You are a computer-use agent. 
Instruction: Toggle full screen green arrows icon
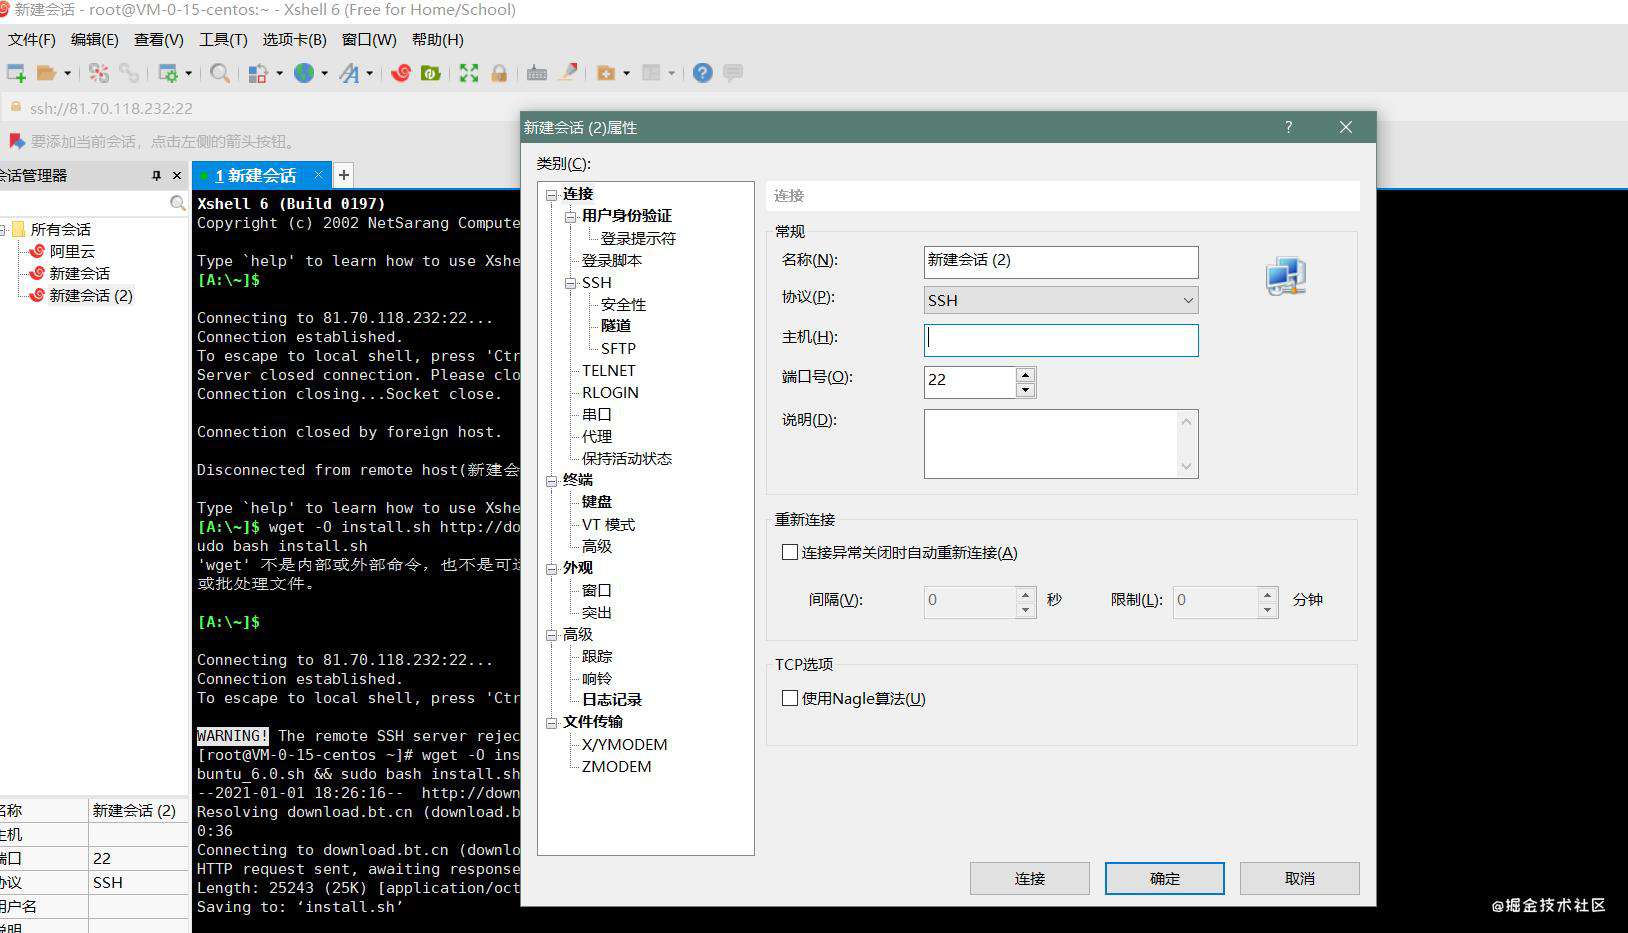coord(469,73)
